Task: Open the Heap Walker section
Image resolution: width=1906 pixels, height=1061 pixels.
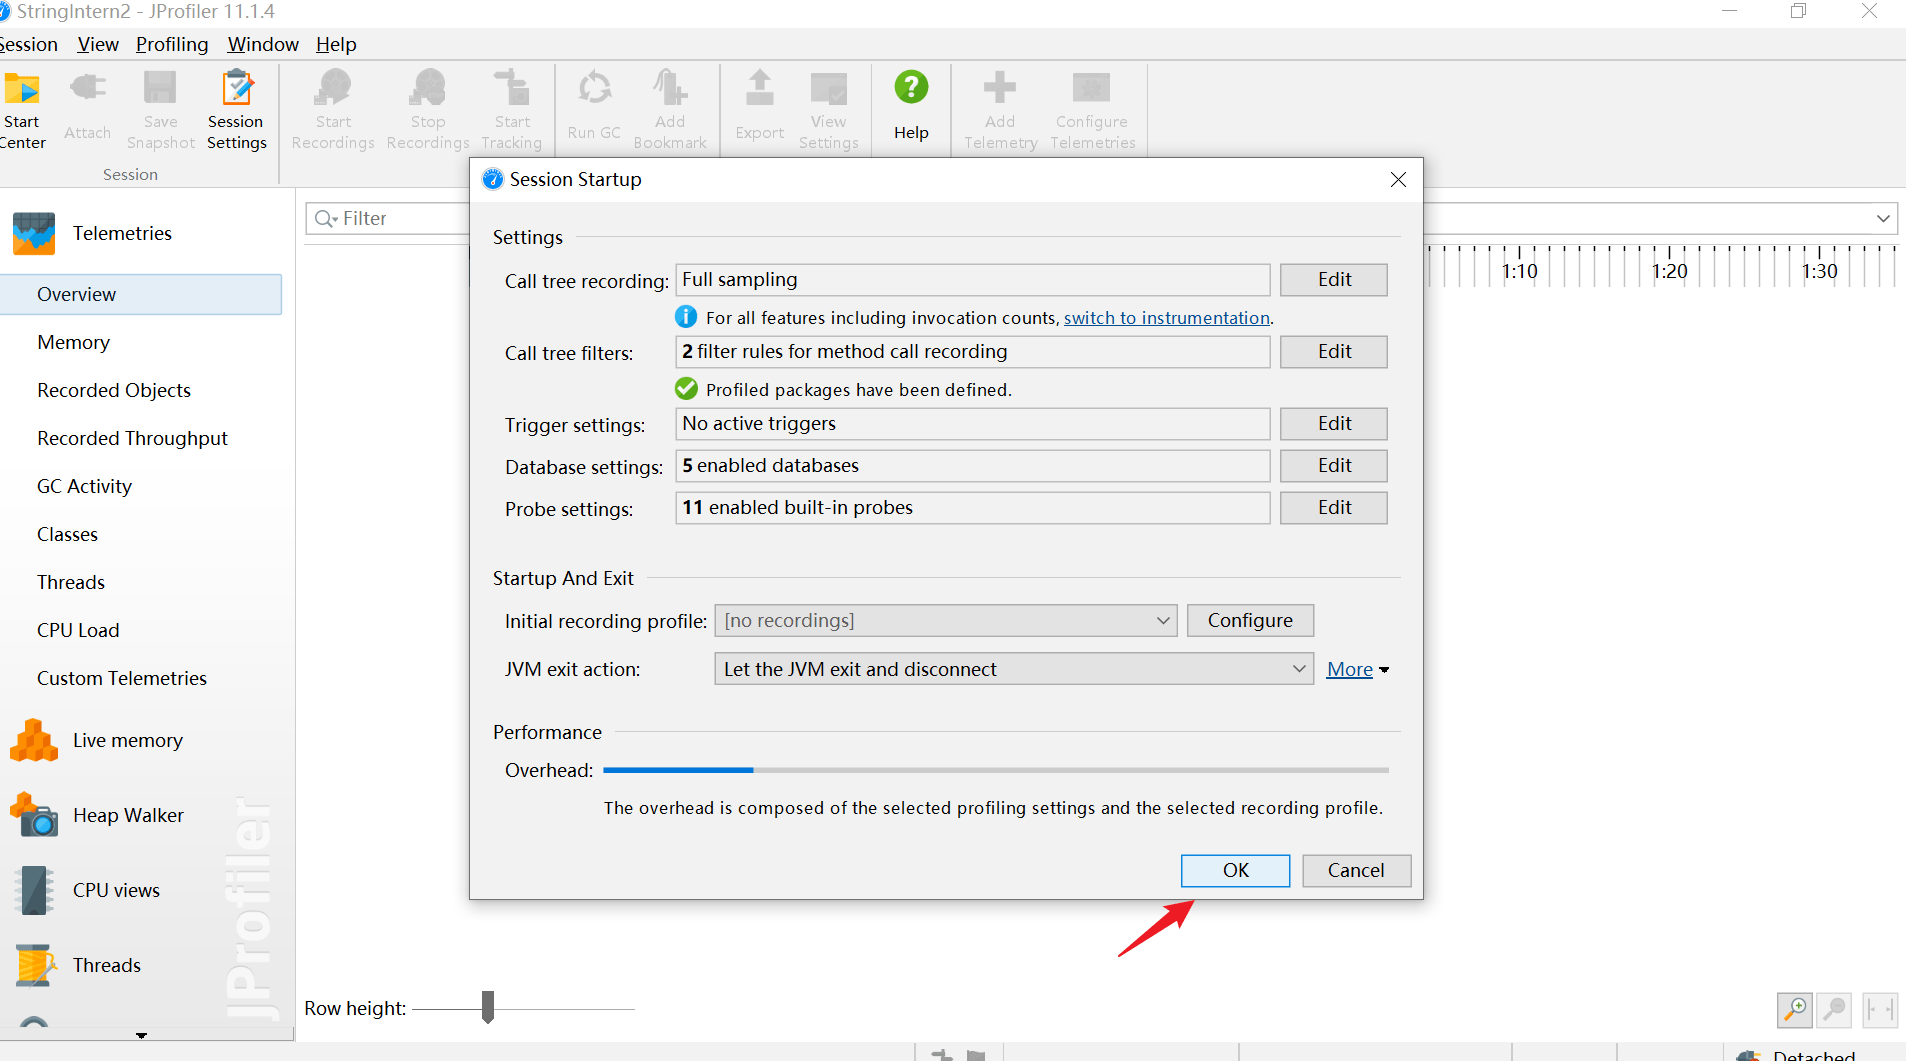Action: [127, 815]
